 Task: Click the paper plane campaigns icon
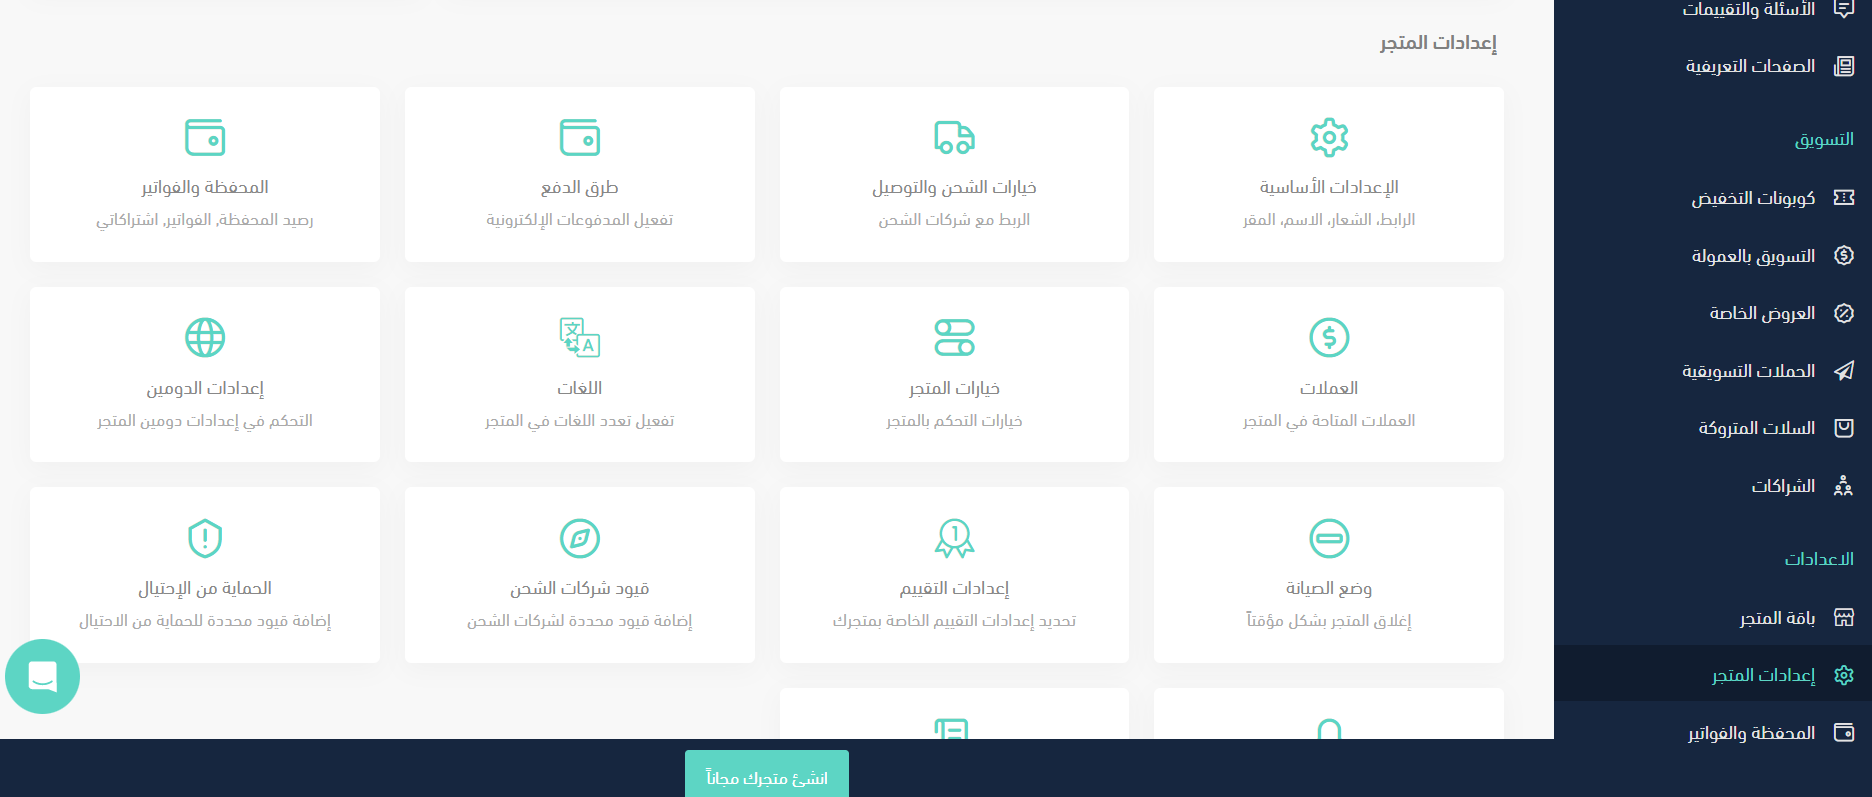(x=1844, y=371)
